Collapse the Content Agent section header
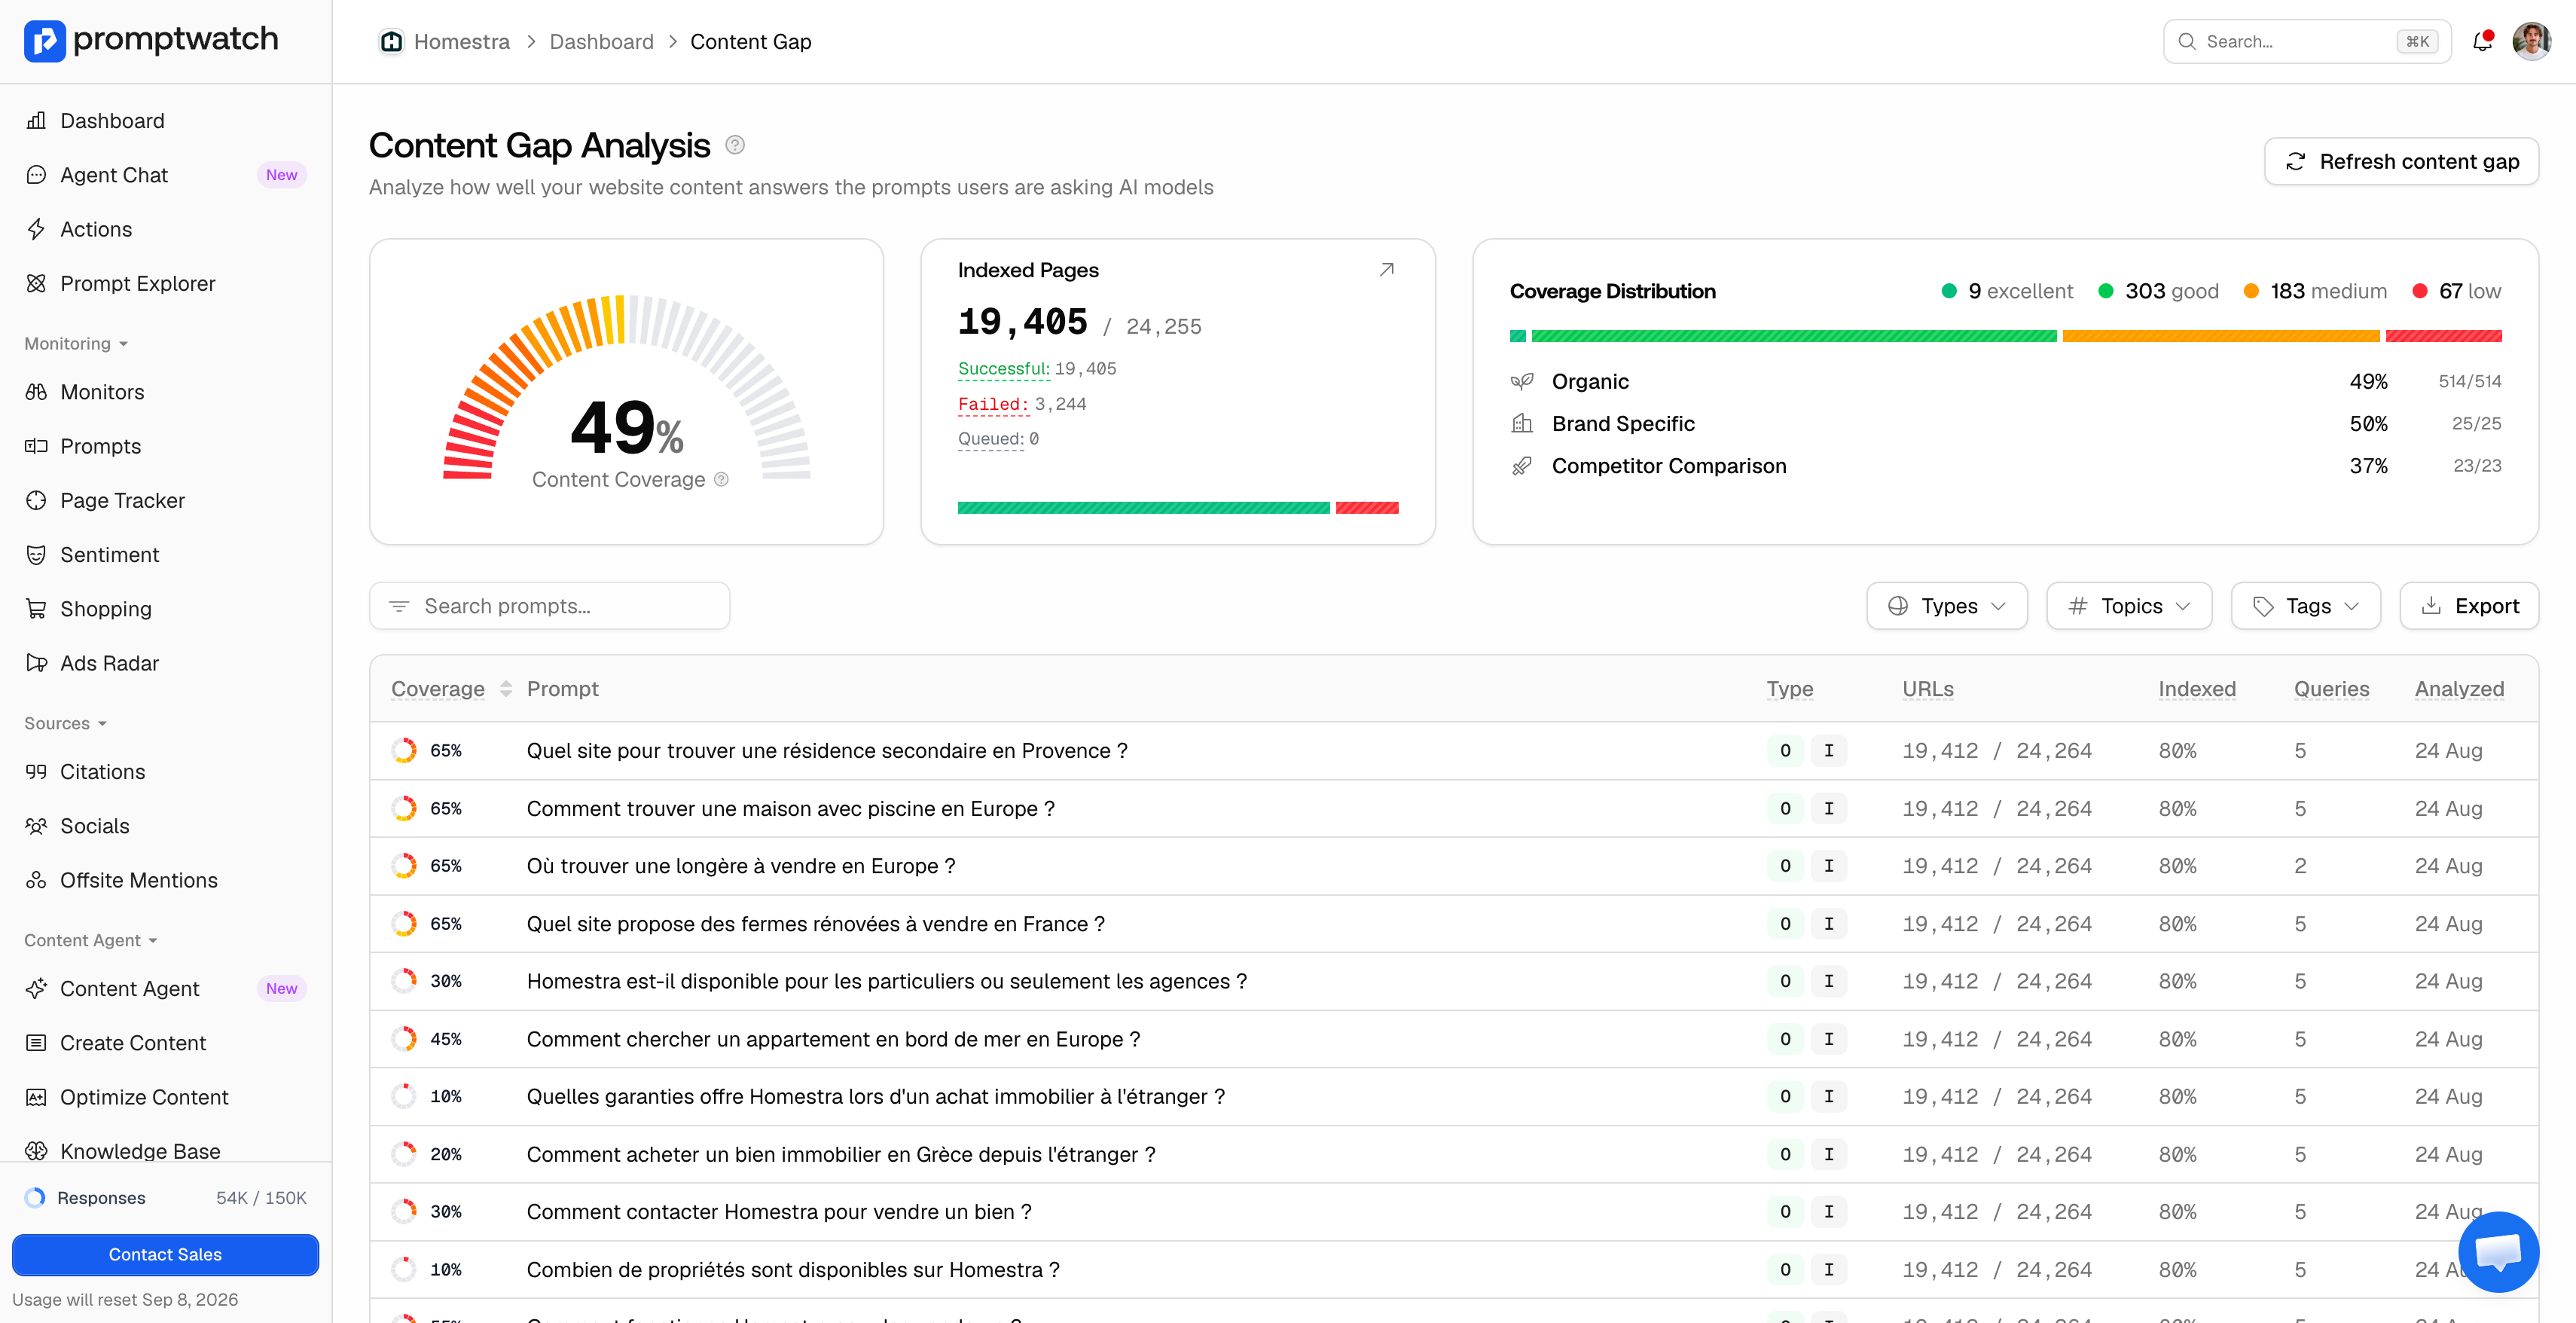2576x1323 pixels. pos(91,940)
